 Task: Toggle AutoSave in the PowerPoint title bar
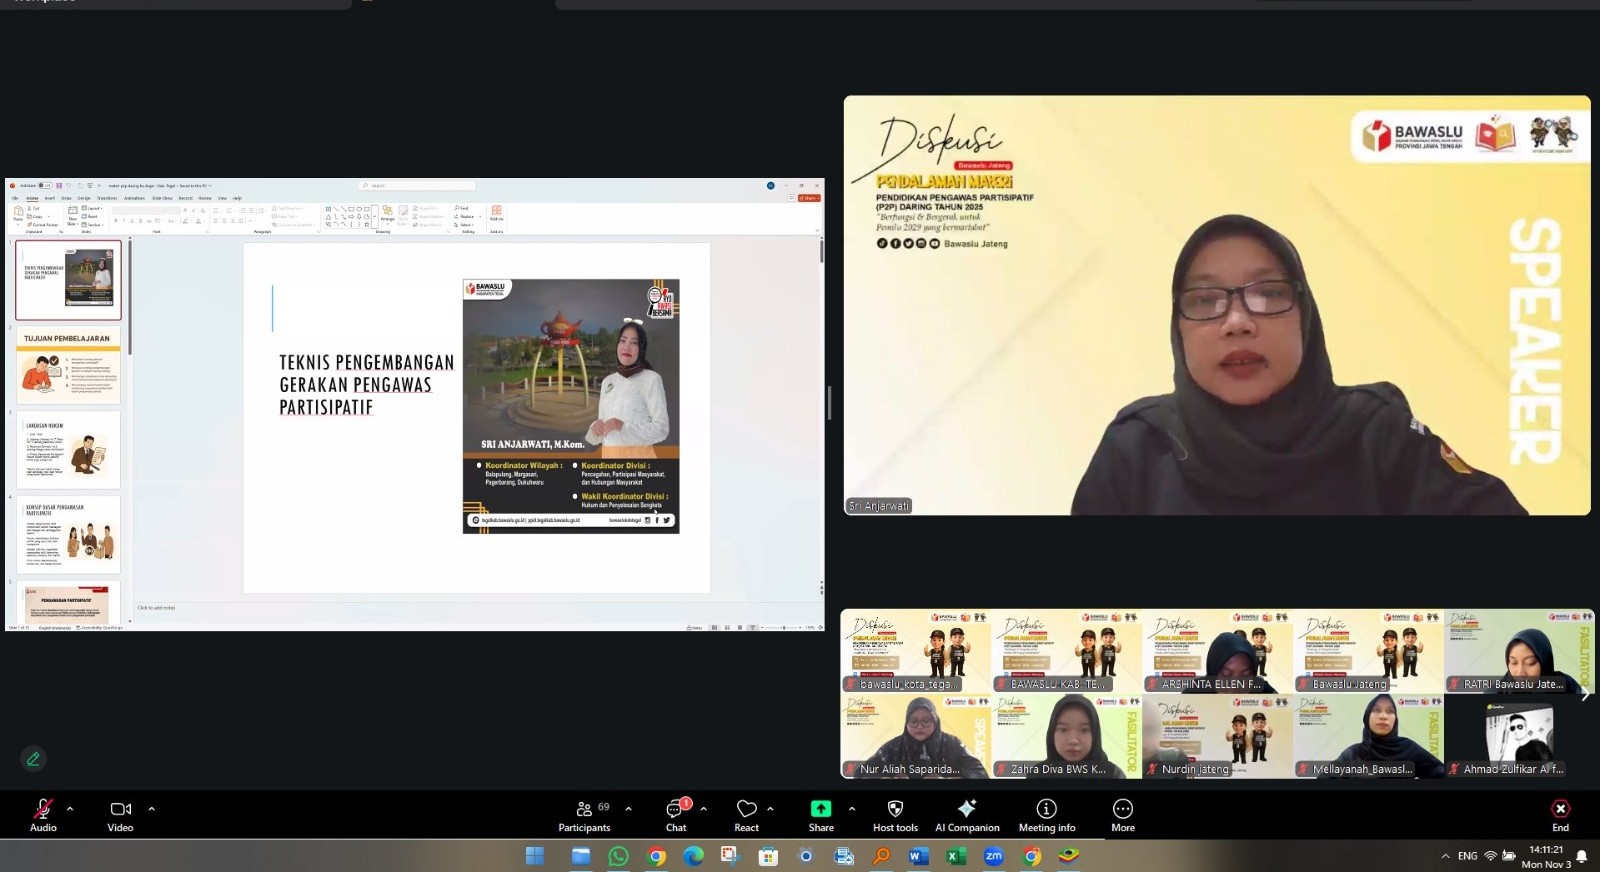[x=44, y=185]
